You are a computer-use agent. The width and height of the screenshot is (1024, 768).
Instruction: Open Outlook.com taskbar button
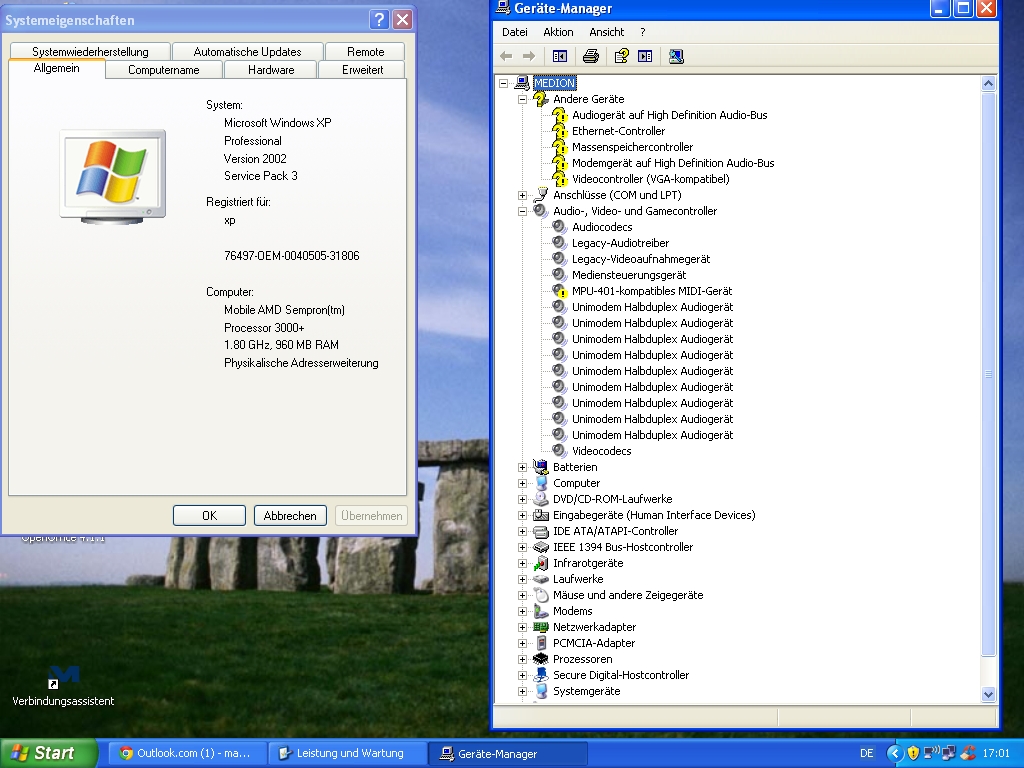point(187,753)
